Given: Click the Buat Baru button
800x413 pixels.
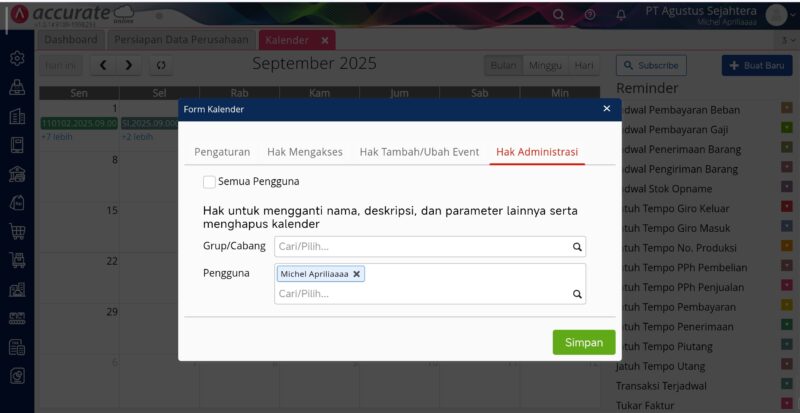Looking at the screenshot, I should [756, 65].
